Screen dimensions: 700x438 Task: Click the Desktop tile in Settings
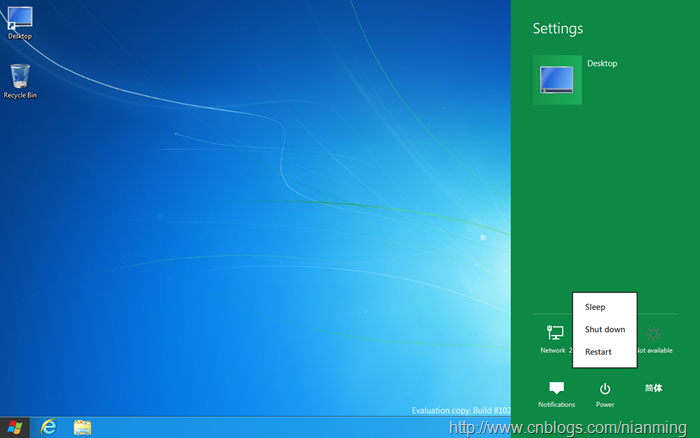pyautogui.click(x=557, y=80)
